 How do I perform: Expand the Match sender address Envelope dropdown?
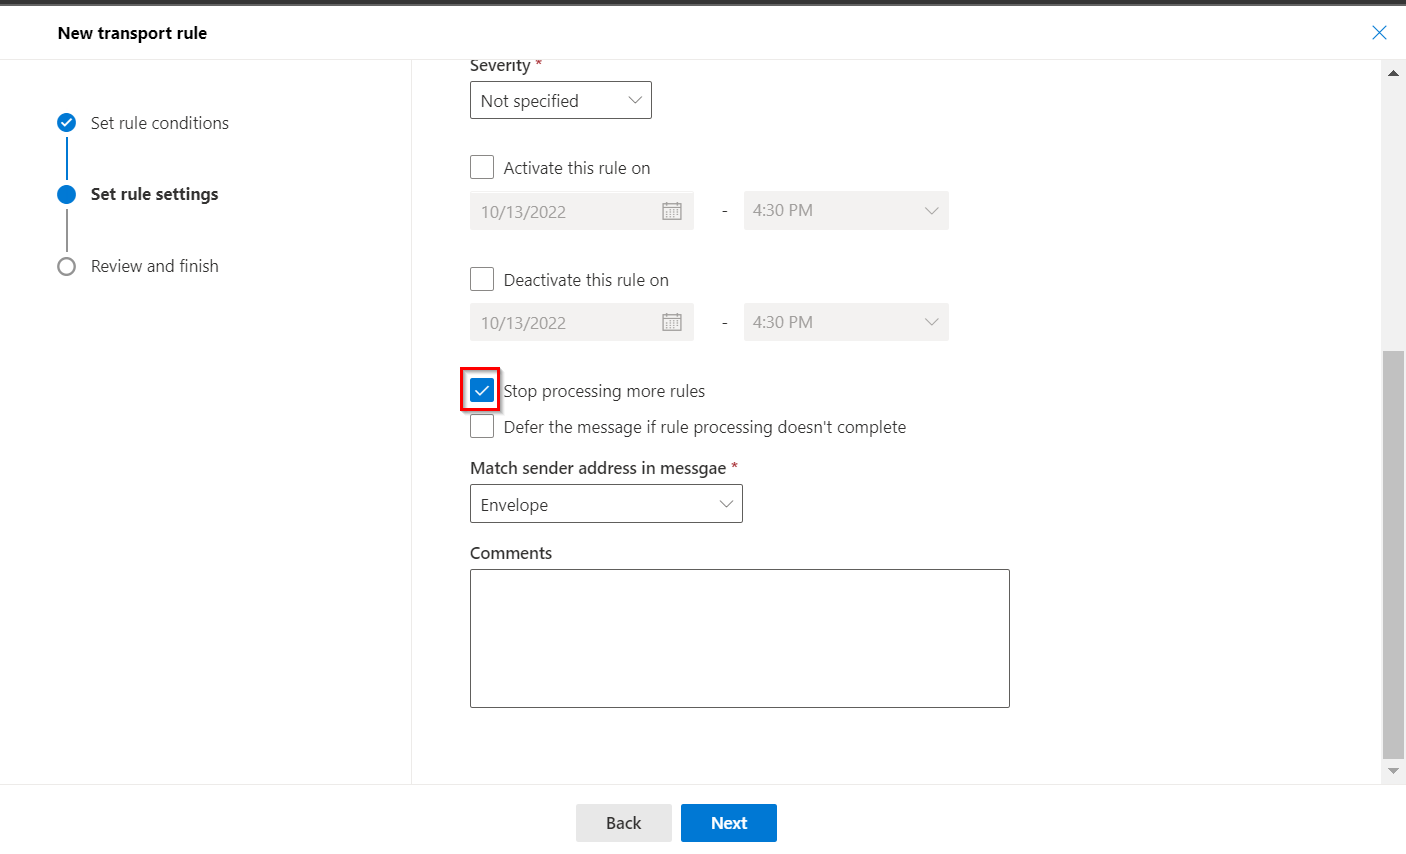606,504
